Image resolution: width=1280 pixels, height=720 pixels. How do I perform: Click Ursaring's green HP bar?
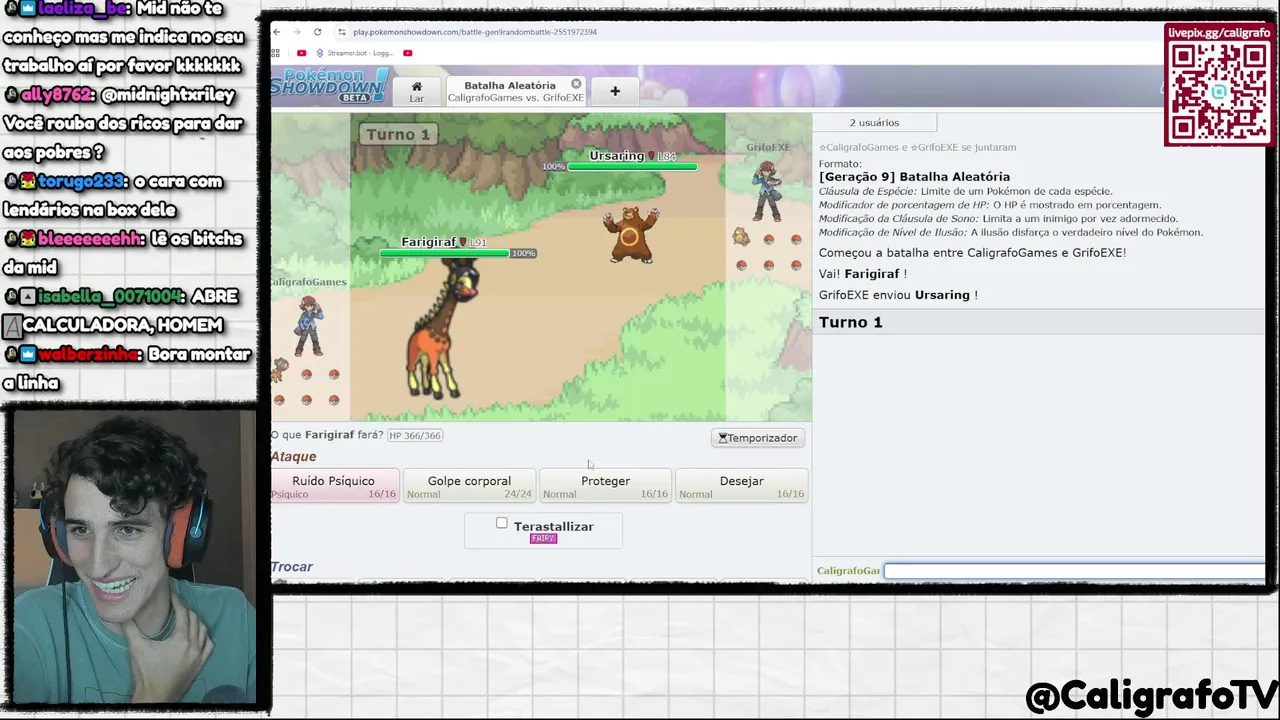632,167
